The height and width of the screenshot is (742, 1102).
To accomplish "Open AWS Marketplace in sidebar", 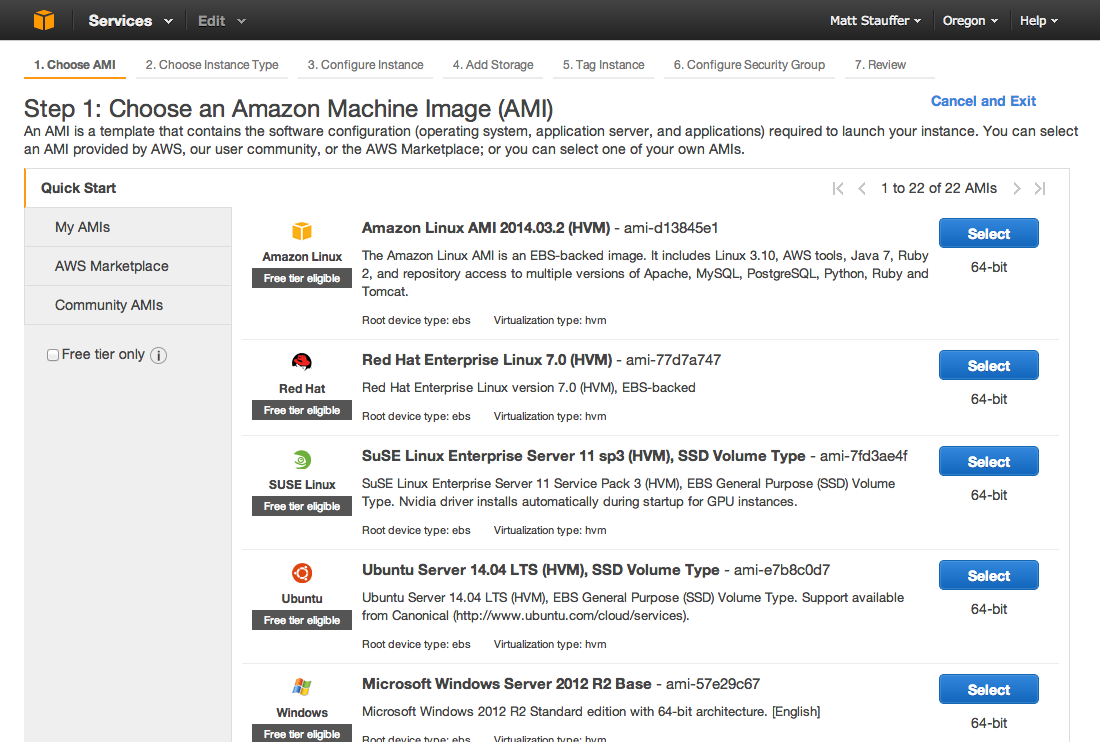I will coord(128,266).
